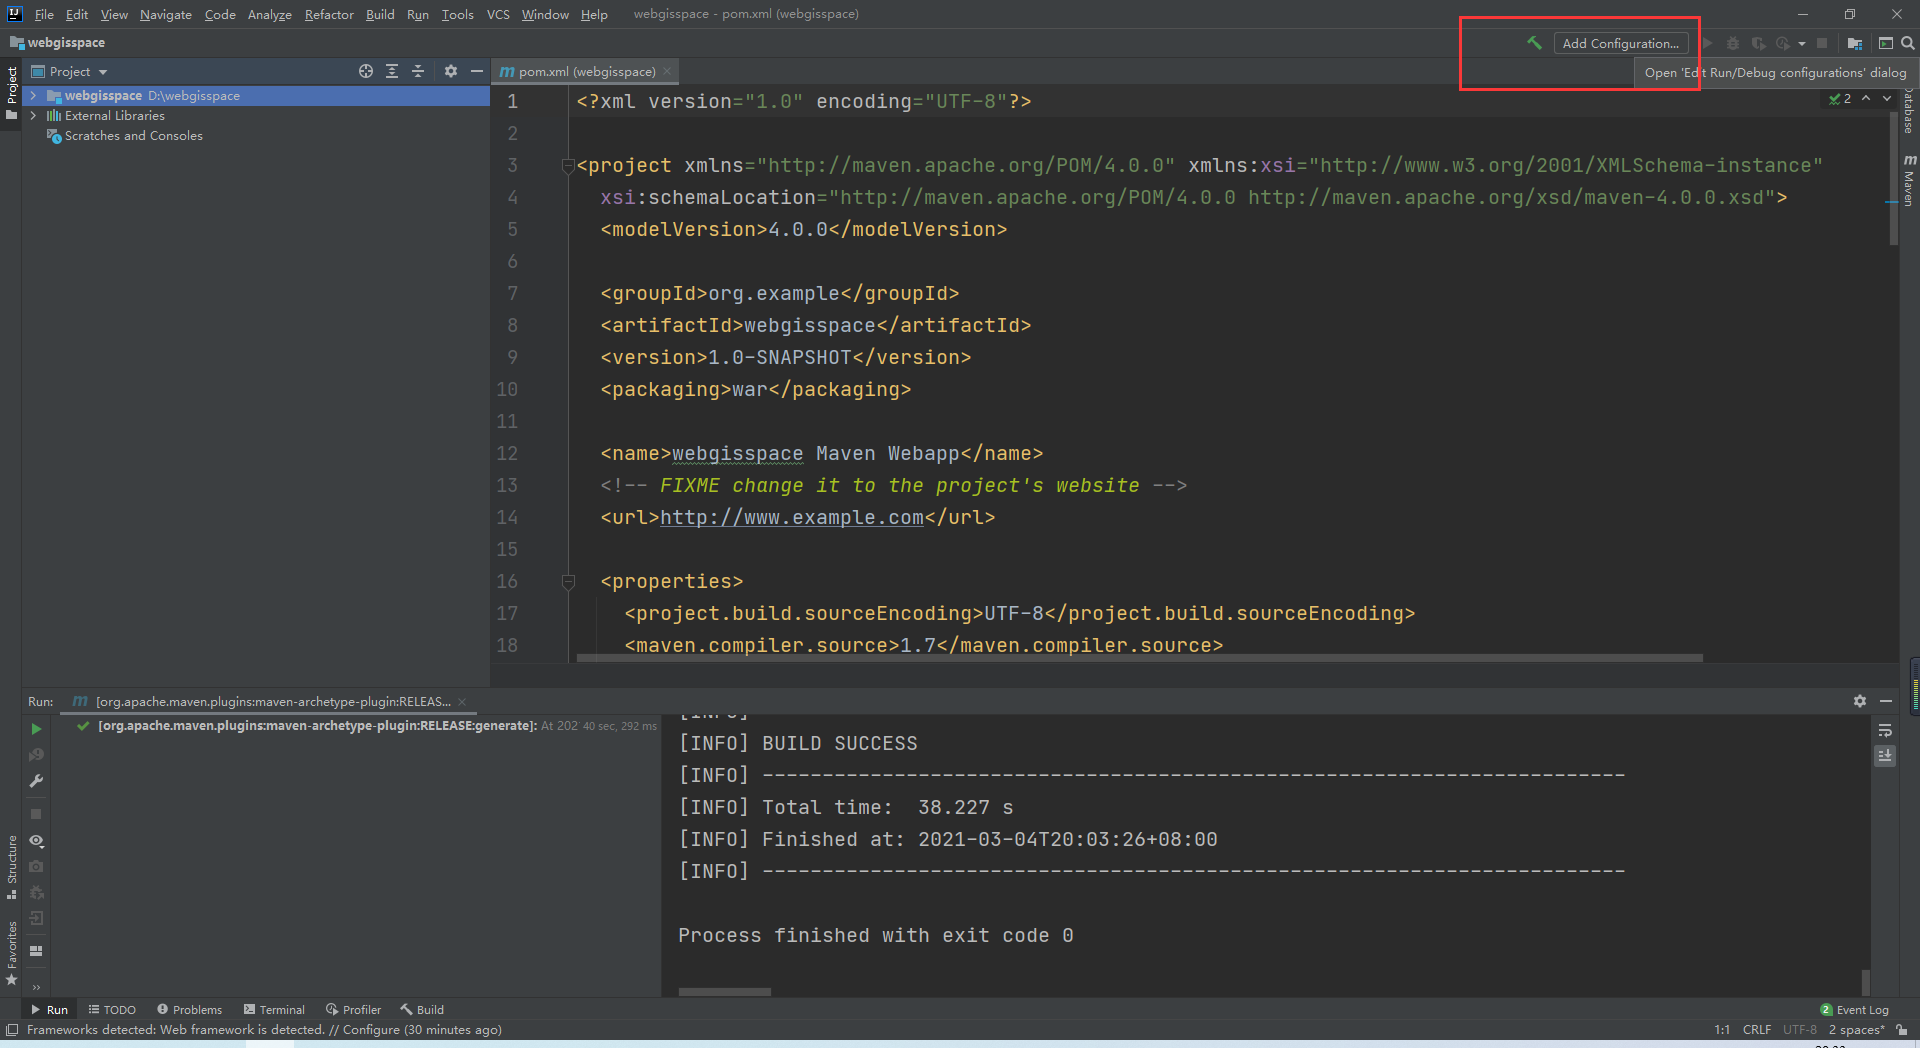Click the green Rerun icon in the Run panel
This screenshot has width=1920, height=1048.
coord(36,729)
